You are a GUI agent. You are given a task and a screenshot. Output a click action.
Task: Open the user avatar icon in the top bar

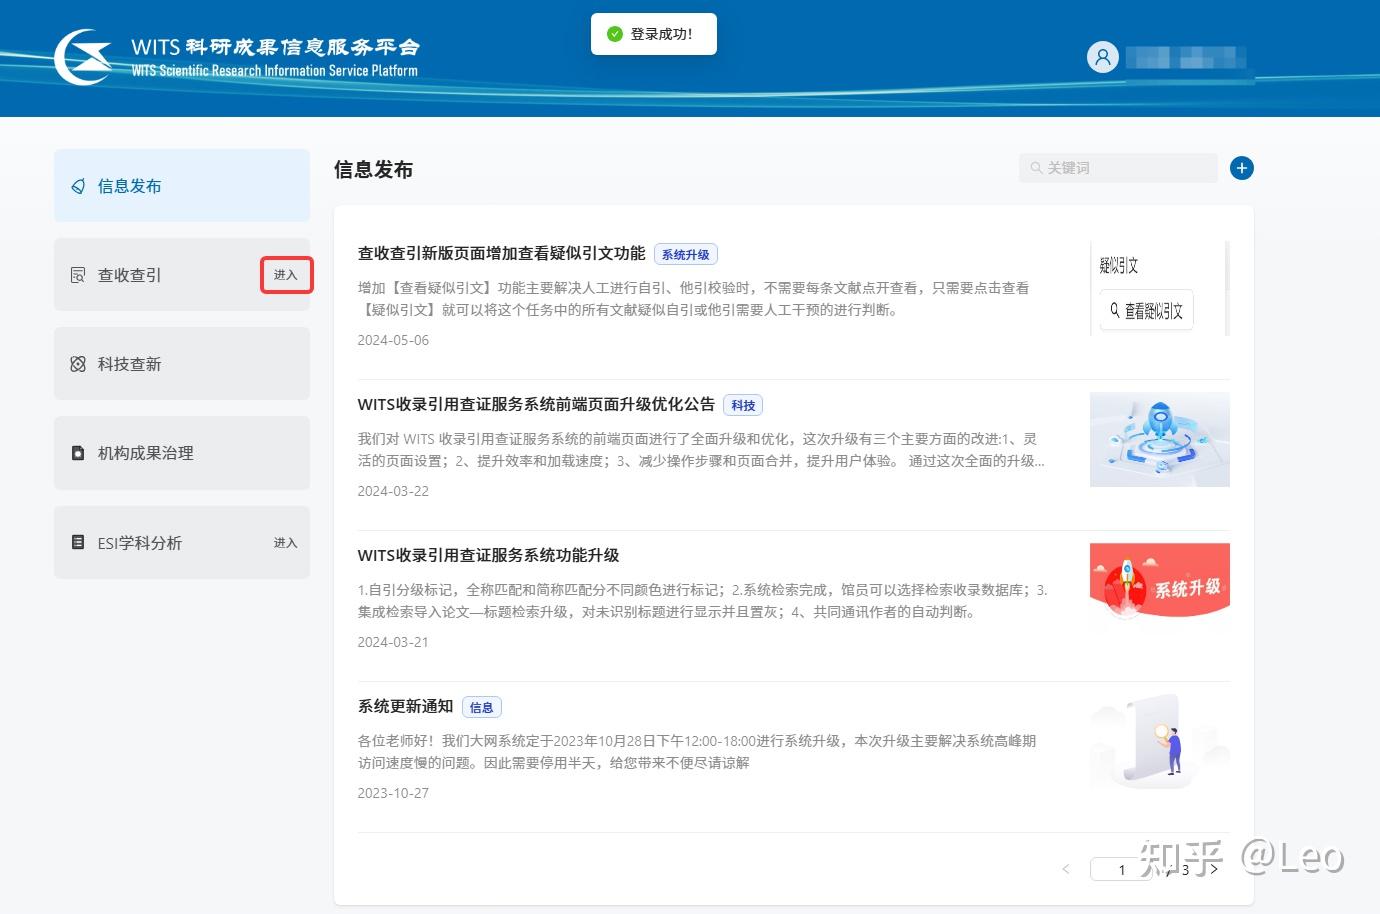(x=1103, y=57)
